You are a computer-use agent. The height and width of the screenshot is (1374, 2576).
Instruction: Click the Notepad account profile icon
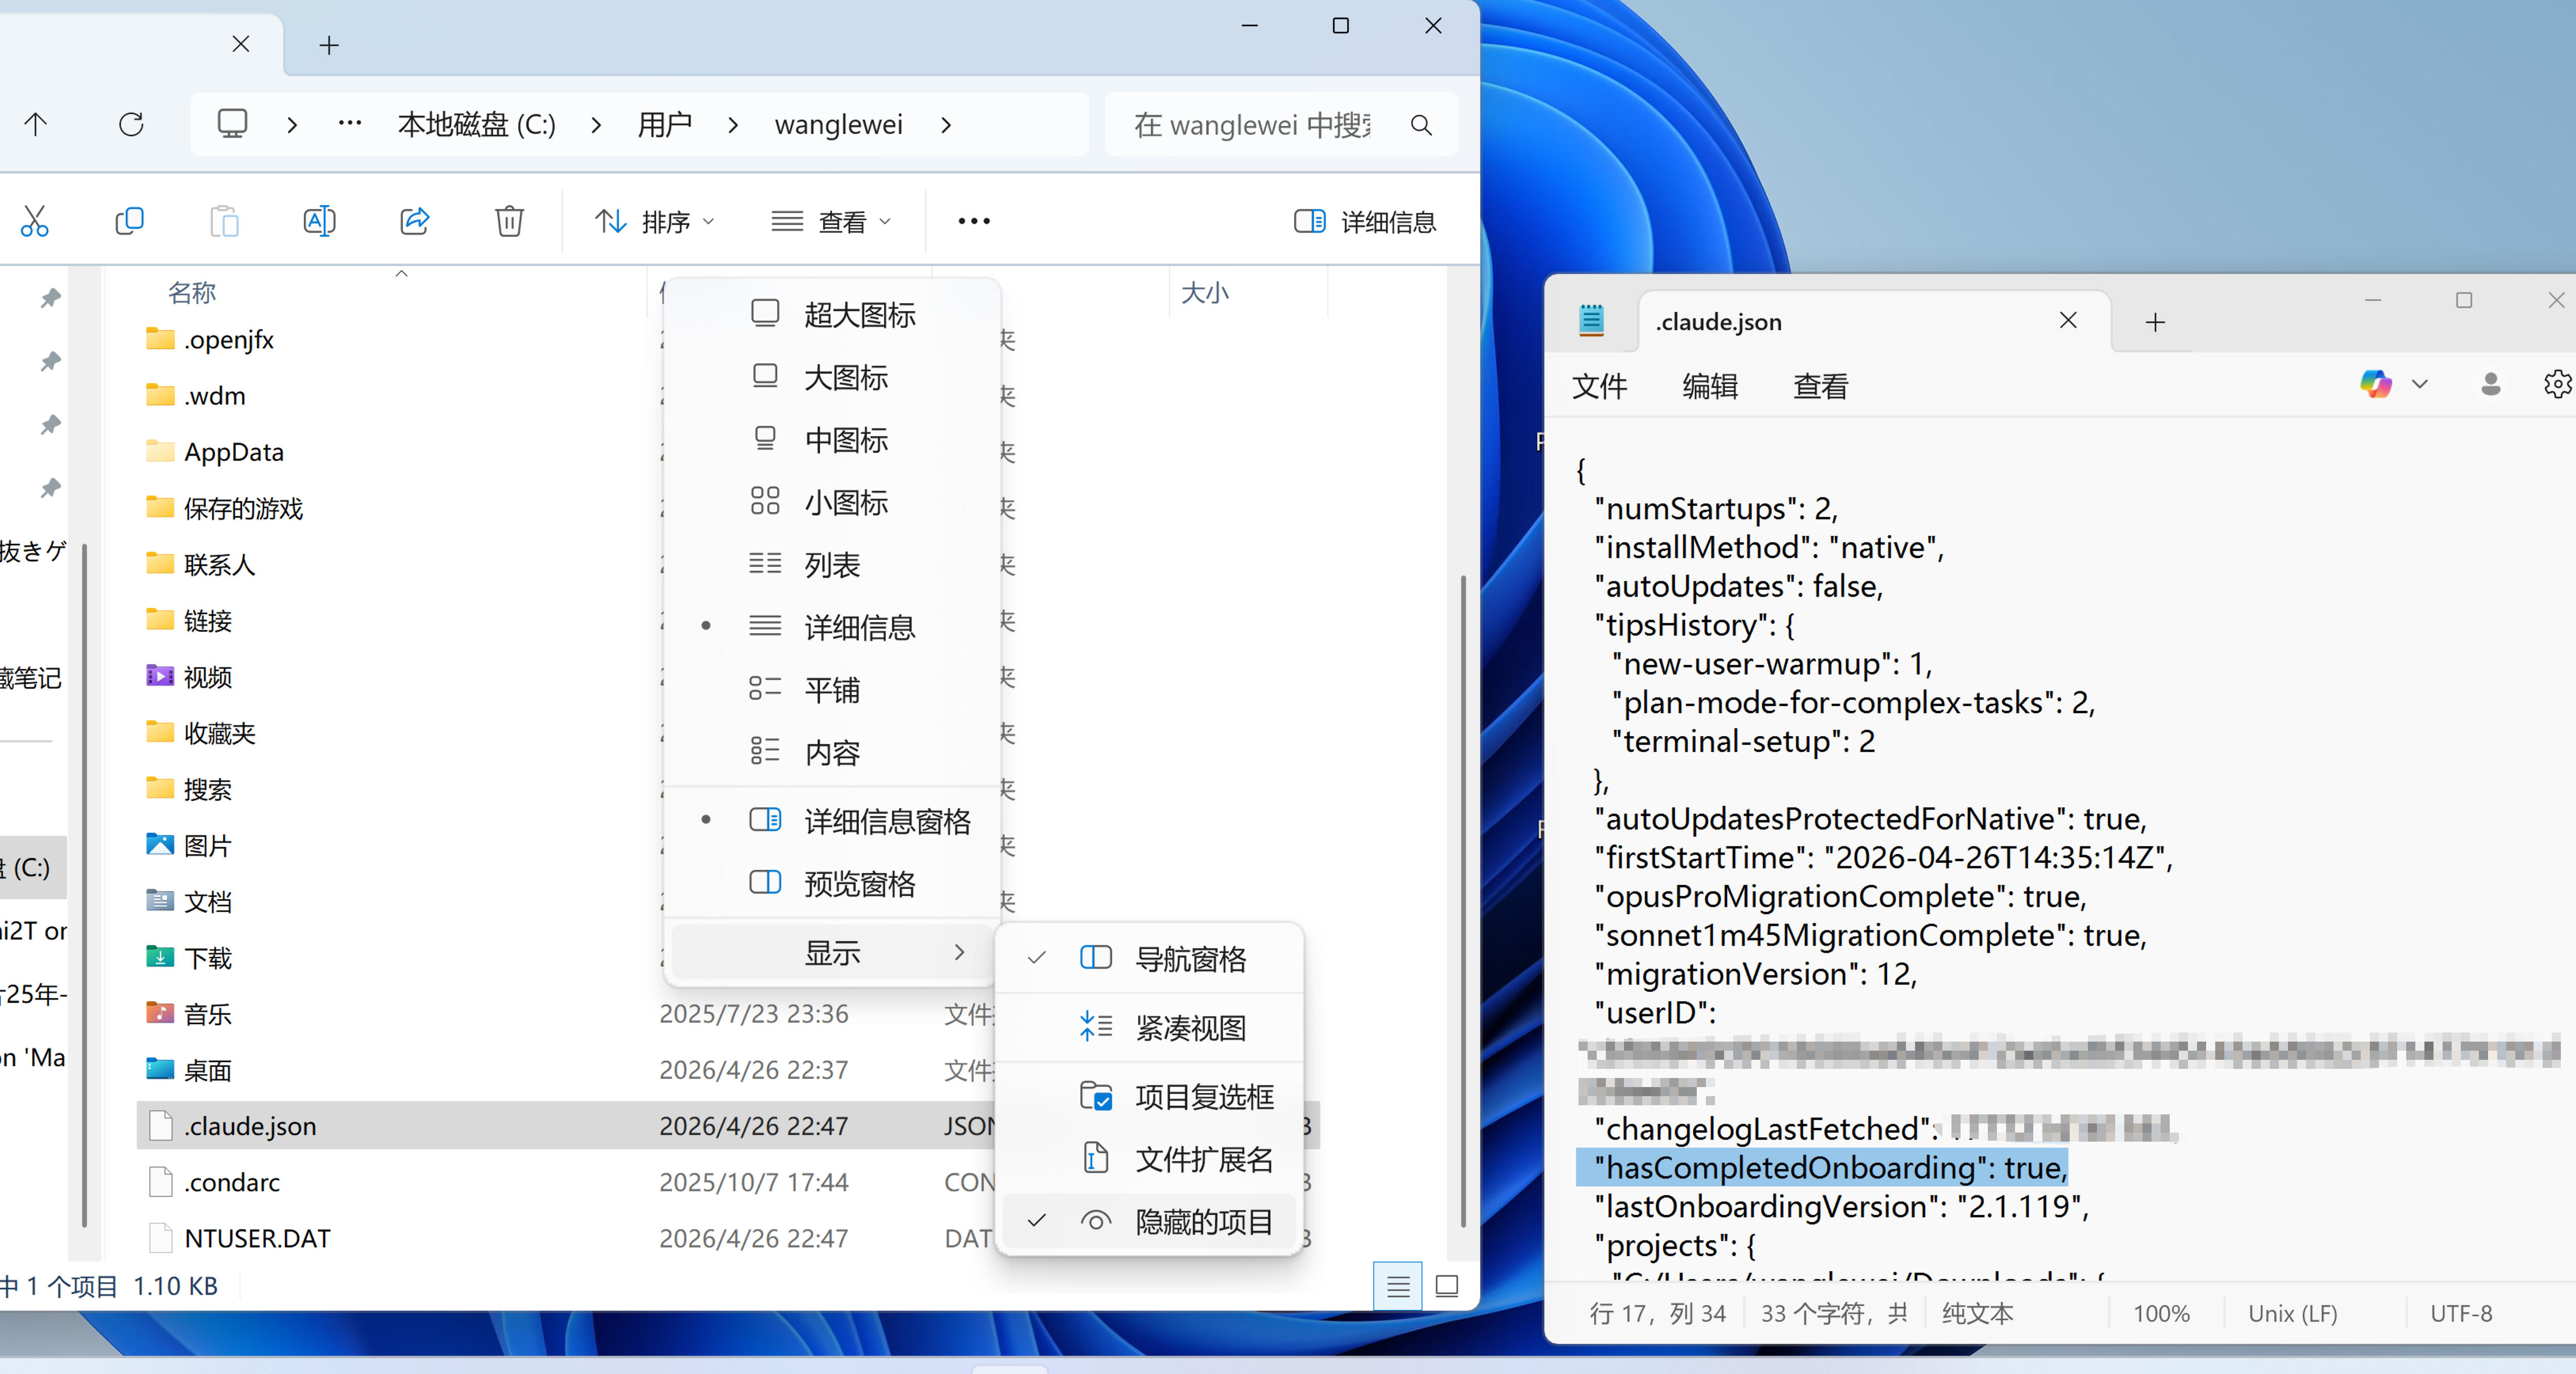coord(2490,384)
